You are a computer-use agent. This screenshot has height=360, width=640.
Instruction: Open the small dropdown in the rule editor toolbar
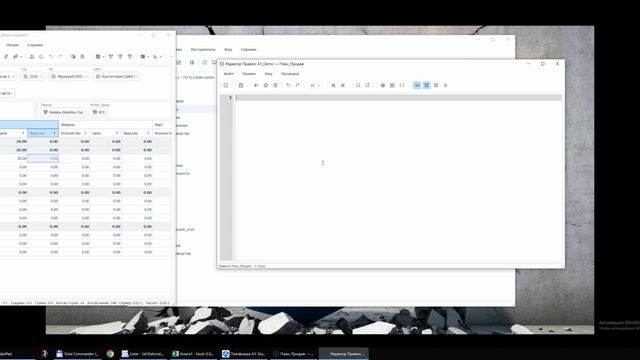click(314, 85)
